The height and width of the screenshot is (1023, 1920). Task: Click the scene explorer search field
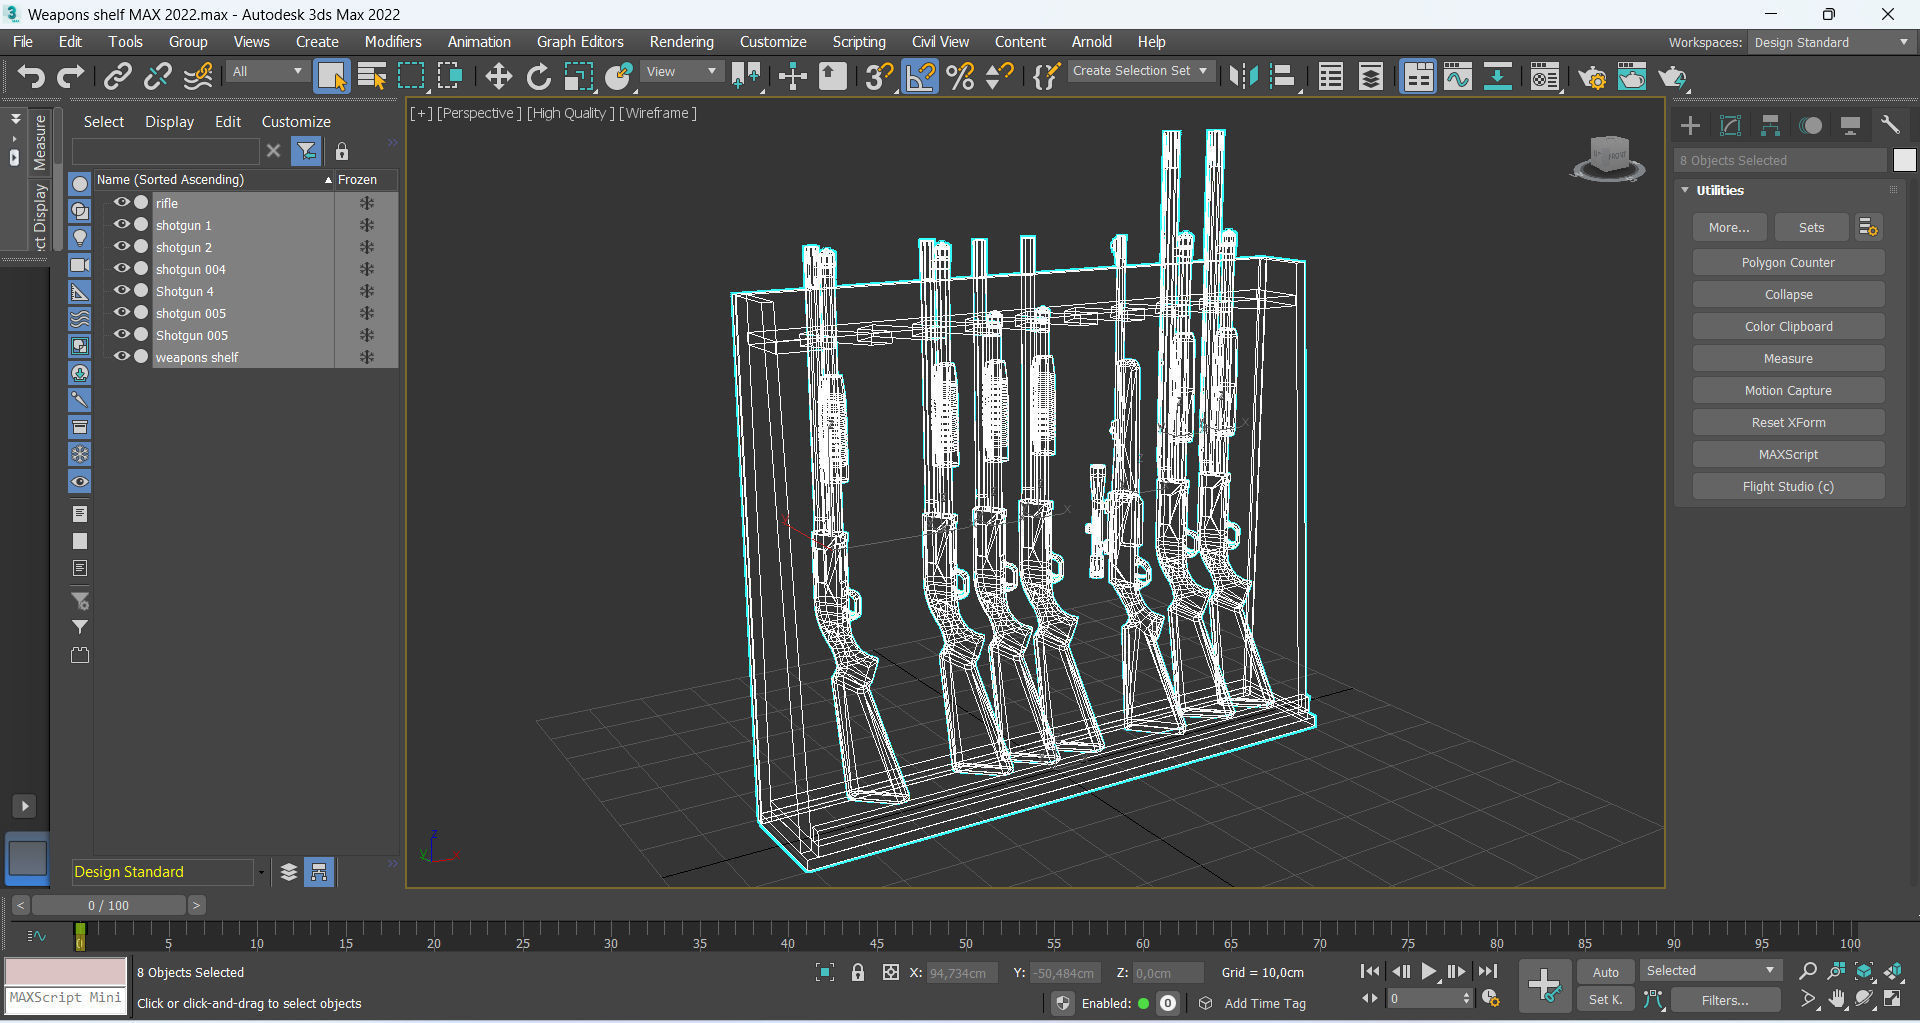[x=166, y=151]
